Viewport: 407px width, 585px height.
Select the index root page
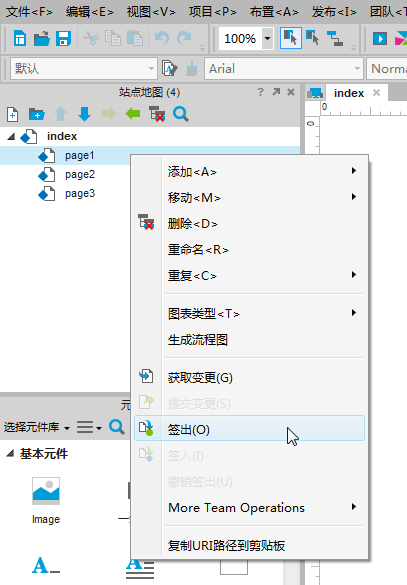(x=62, y=136)
